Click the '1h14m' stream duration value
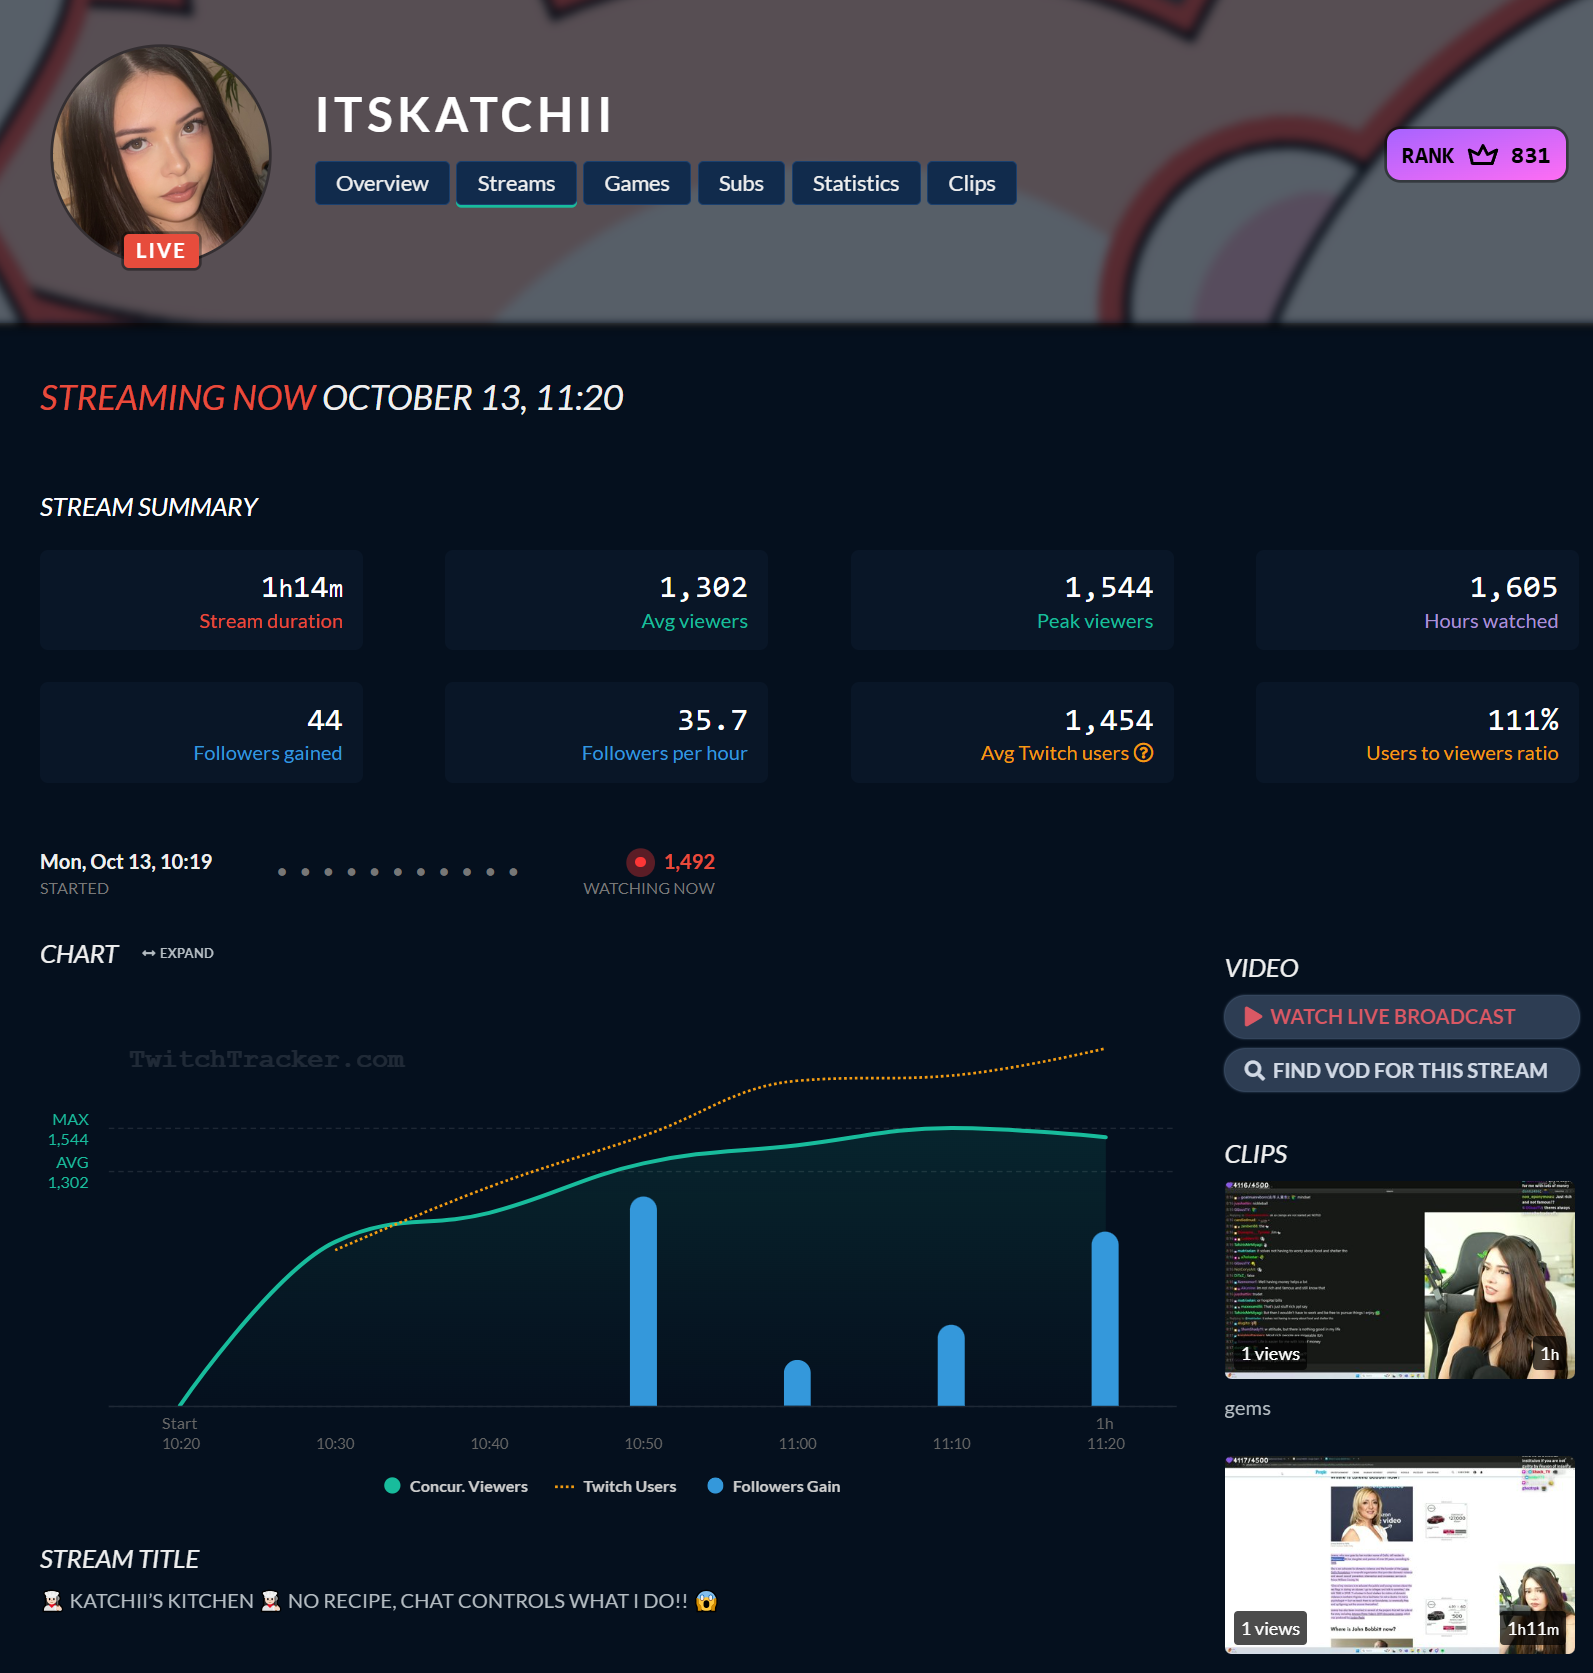 (302, 587)
